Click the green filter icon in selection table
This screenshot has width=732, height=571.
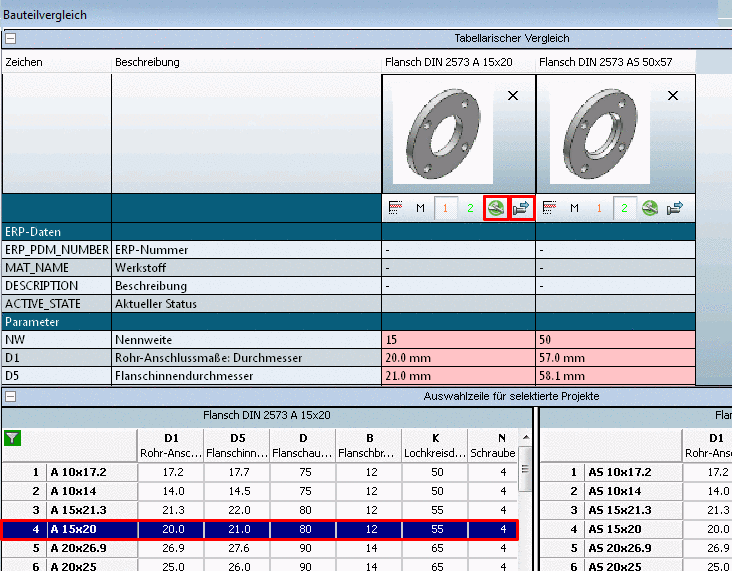click(12, 437)
